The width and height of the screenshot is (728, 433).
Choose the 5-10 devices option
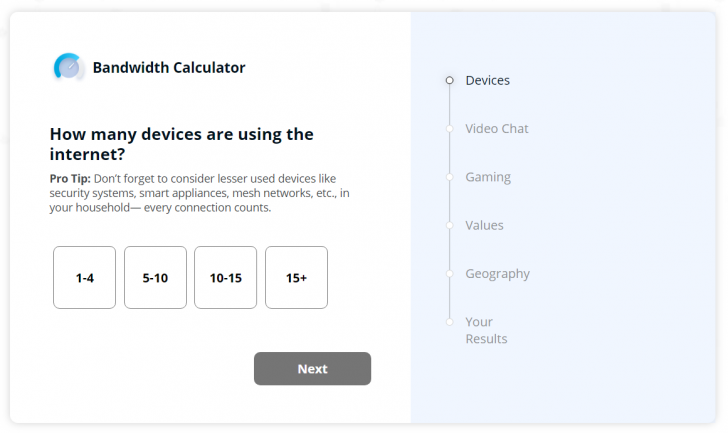(155, 278)
